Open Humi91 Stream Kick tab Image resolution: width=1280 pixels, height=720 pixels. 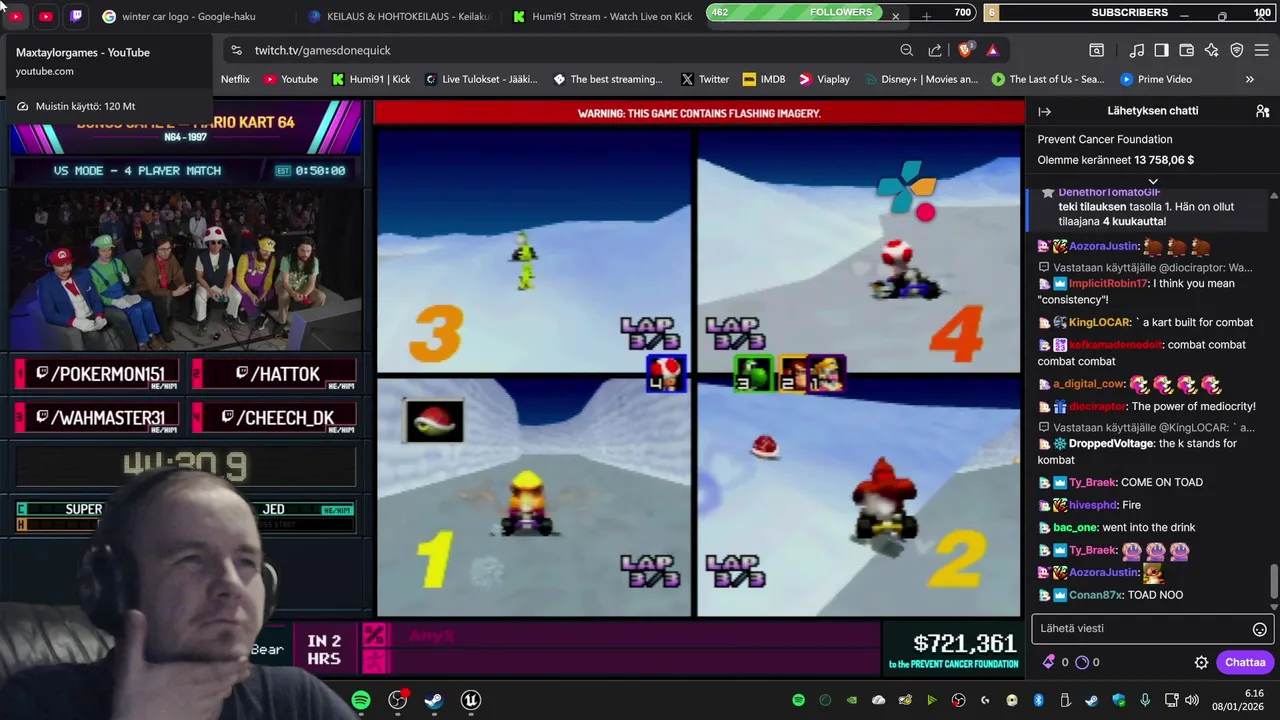602,16
